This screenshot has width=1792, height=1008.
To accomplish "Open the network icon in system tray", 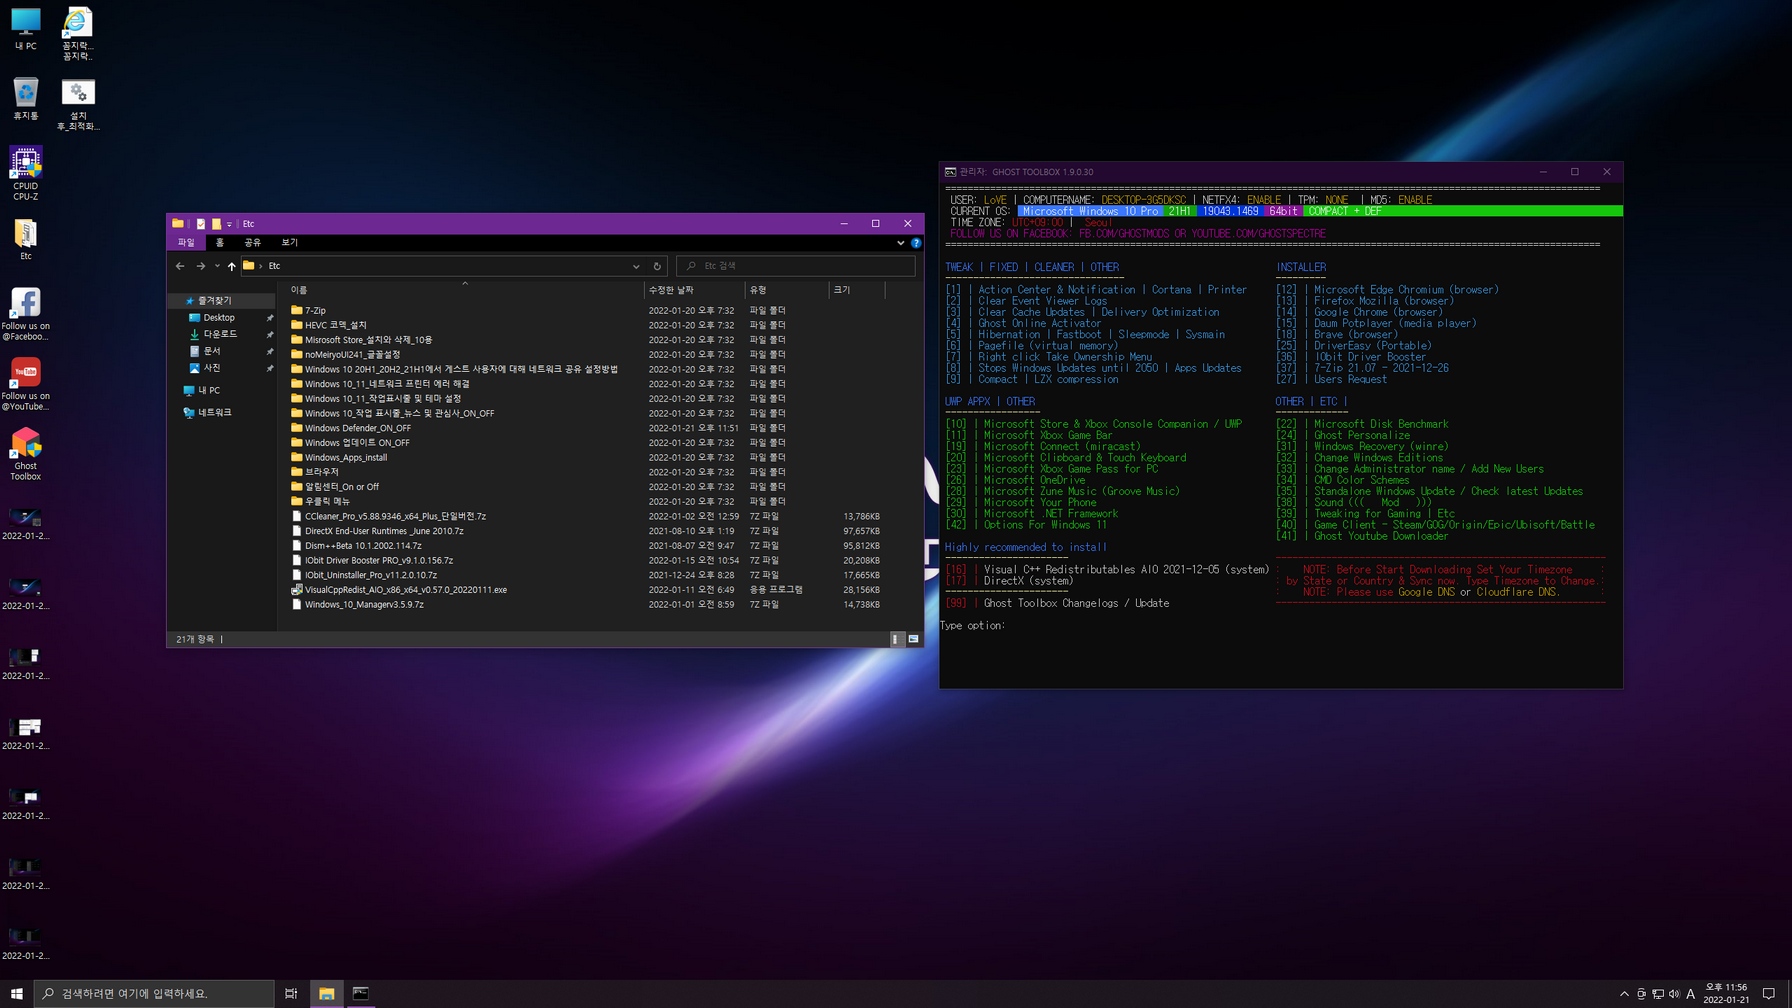I will [1658, 994].
